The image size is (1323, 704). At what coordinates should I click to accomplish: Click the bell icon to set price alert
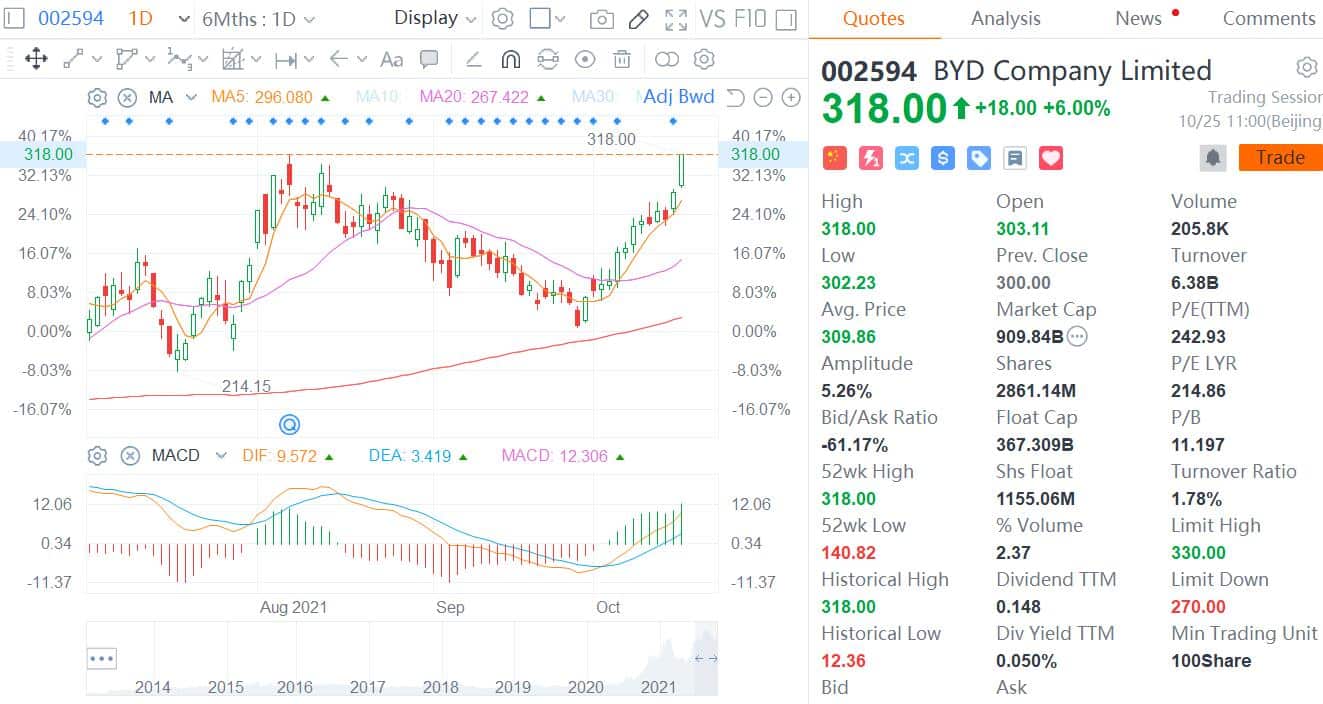coord(1213,157)
